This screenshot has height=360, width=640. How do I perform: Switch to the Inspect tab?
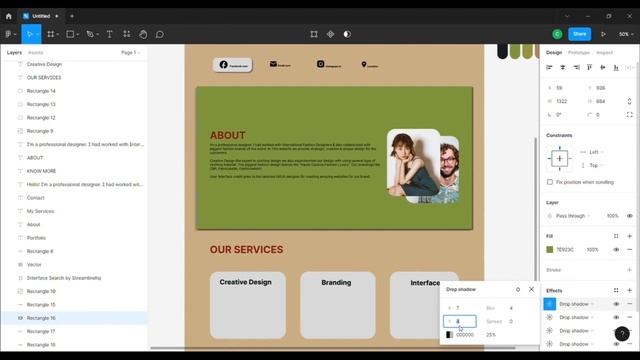604,53
